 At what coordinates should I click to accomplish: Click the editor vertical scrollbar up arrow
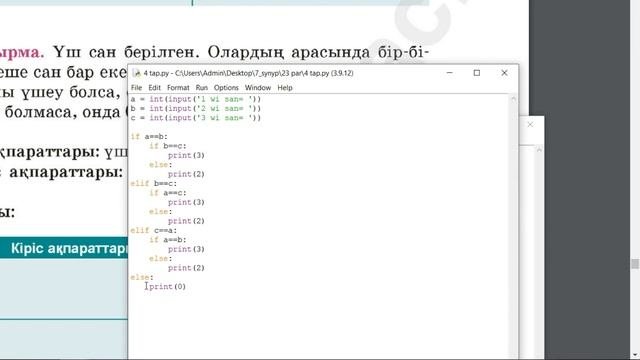(513, 99)
